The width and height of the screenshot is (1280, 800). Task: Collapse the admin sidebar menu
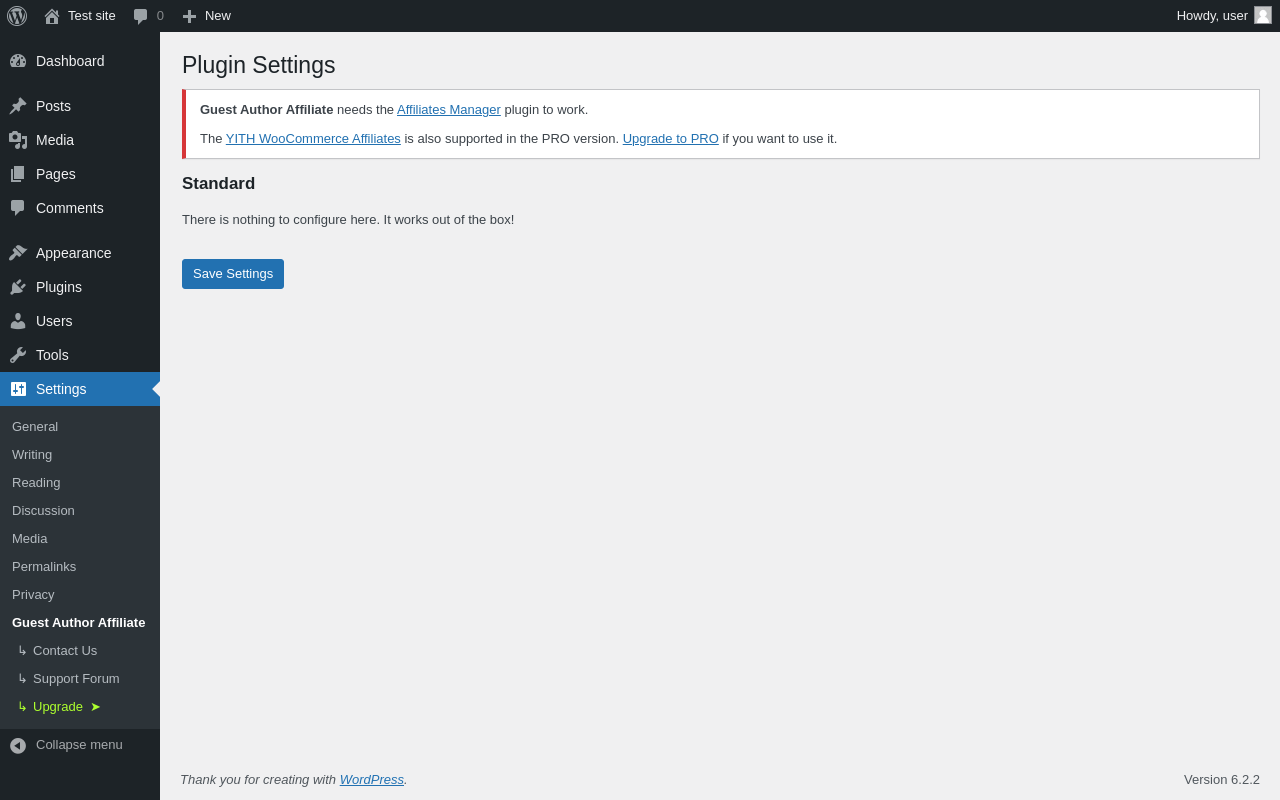point(80,745)
